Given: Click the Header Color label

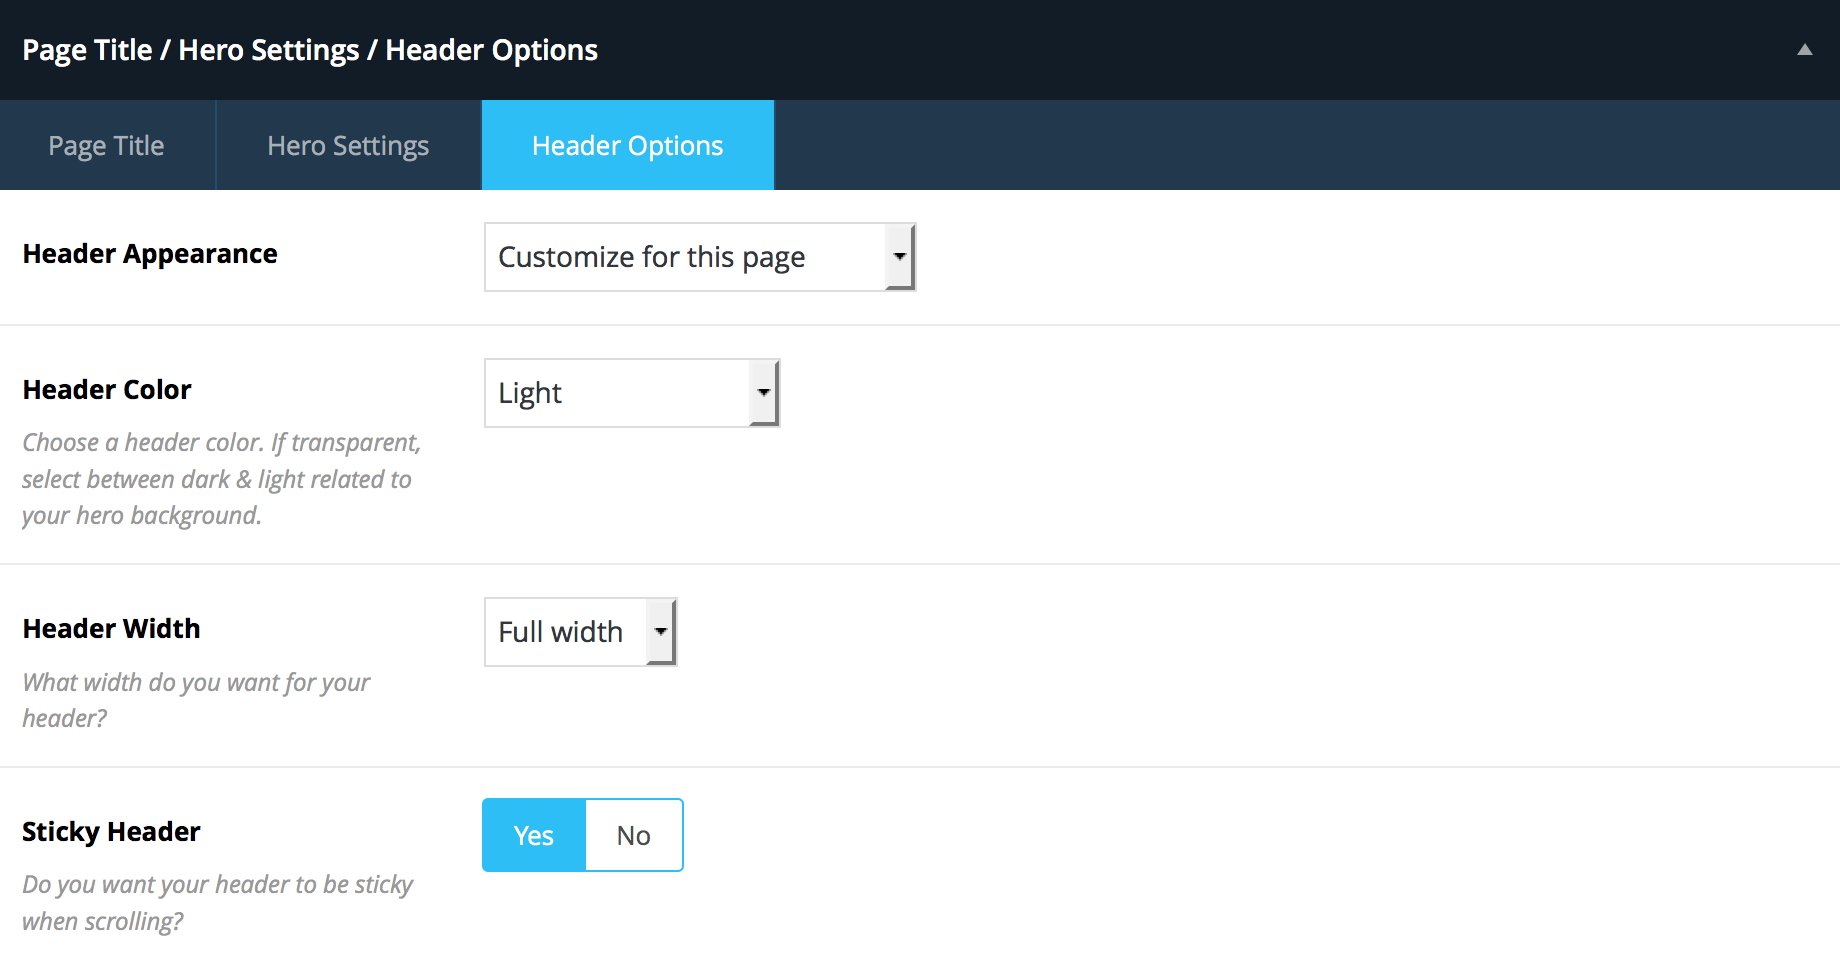Looking at the screenshot, I should pyautogui.click(x=107, y=389).
